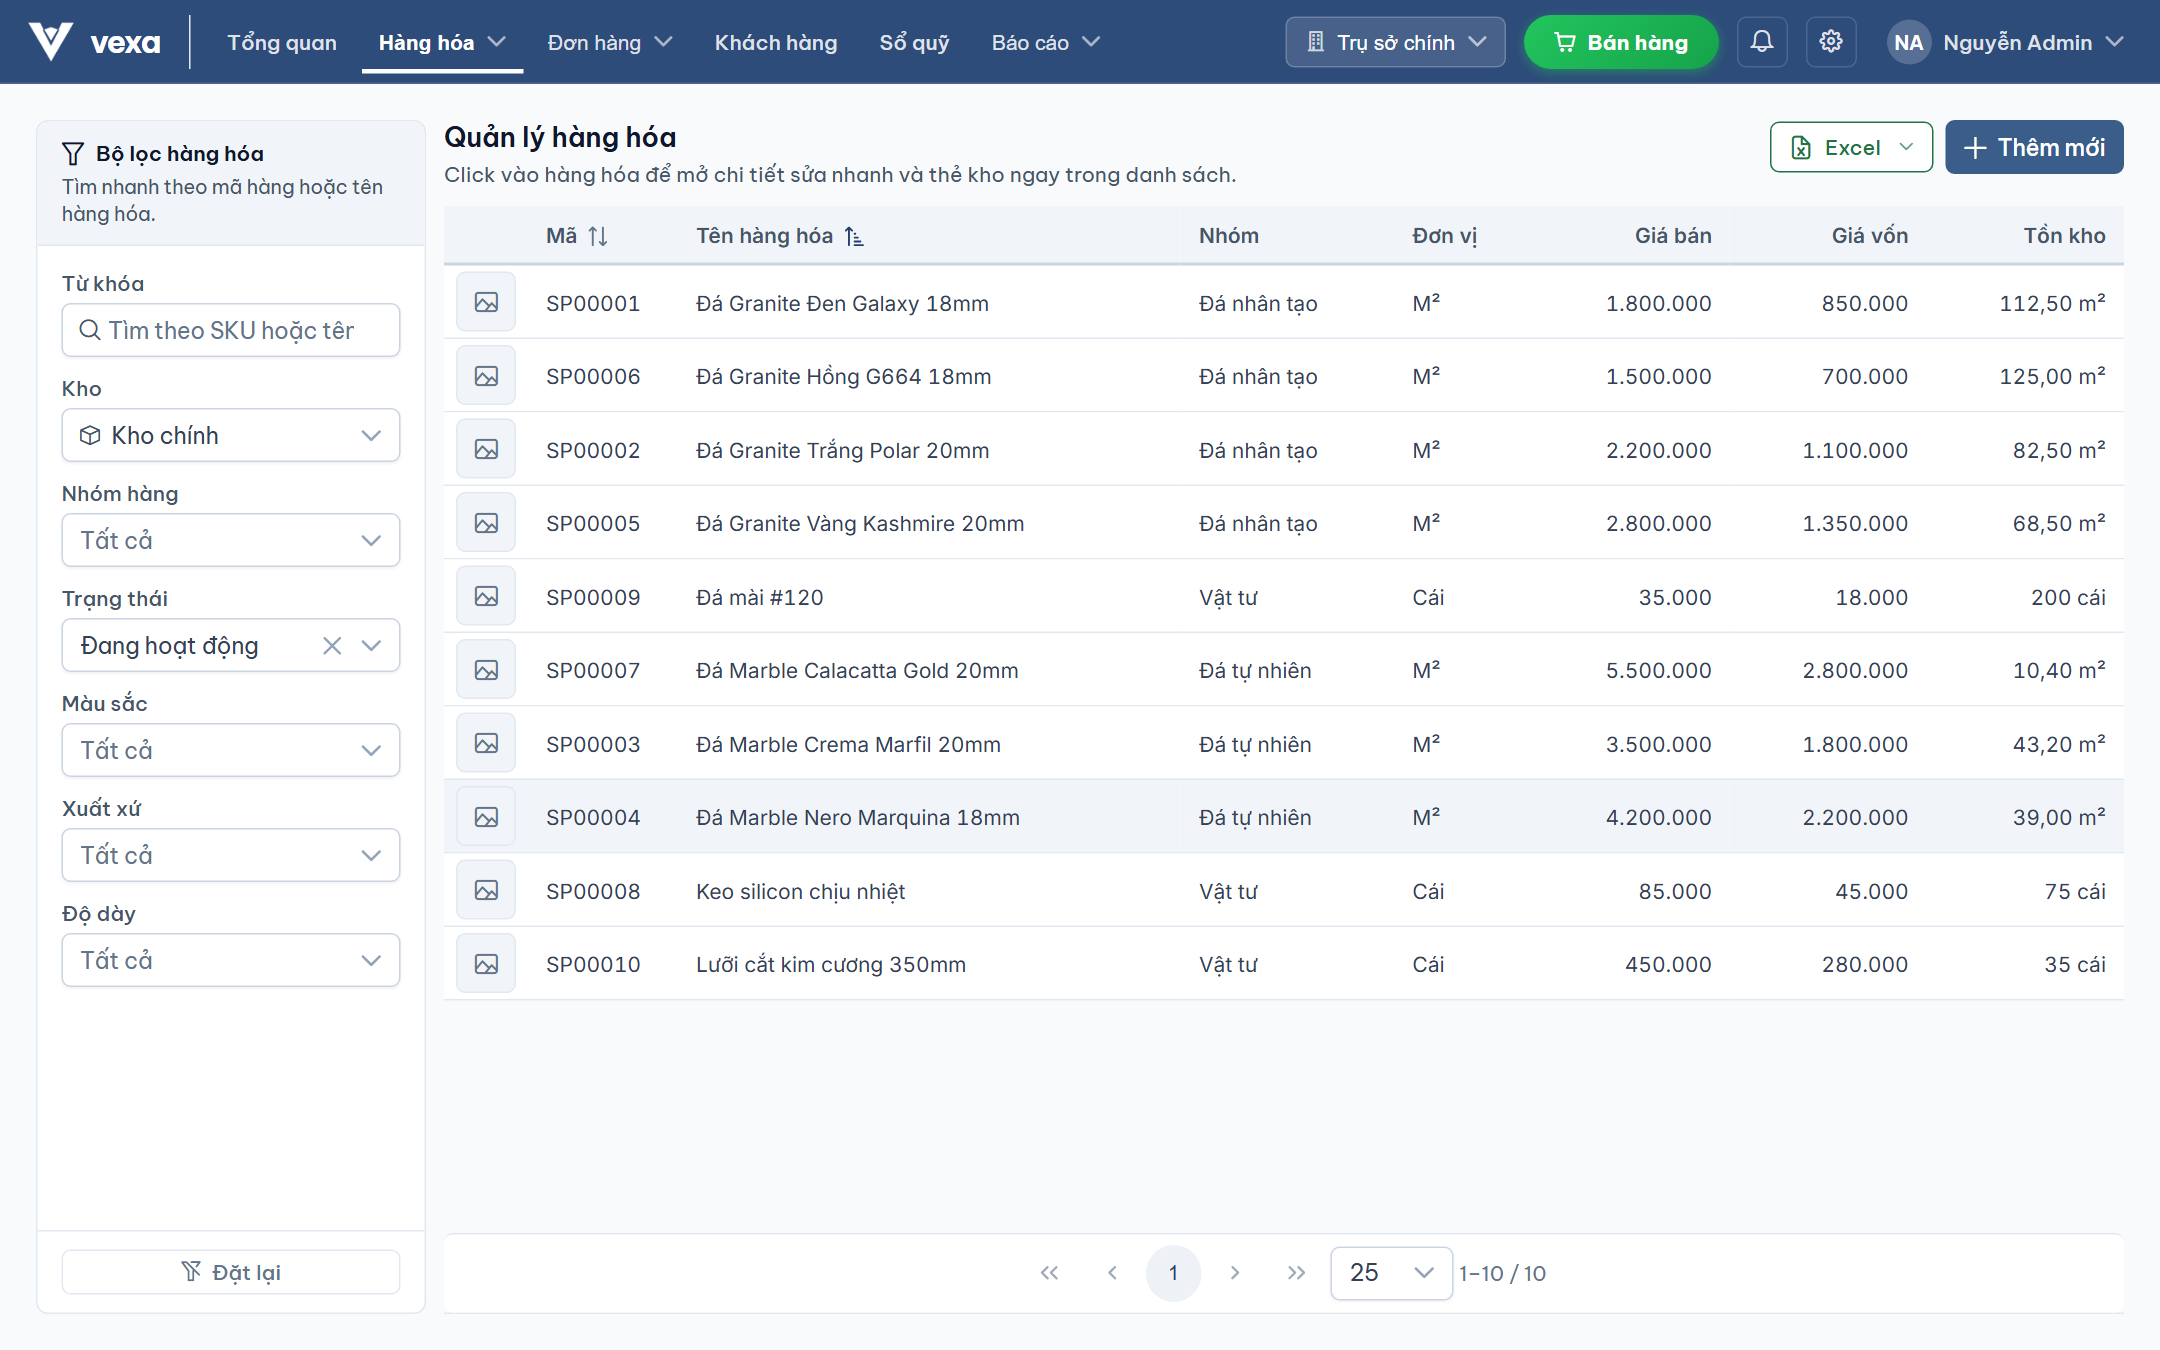
Task: Focus the SKU keyword search field
Action: (x=231, y=330)
